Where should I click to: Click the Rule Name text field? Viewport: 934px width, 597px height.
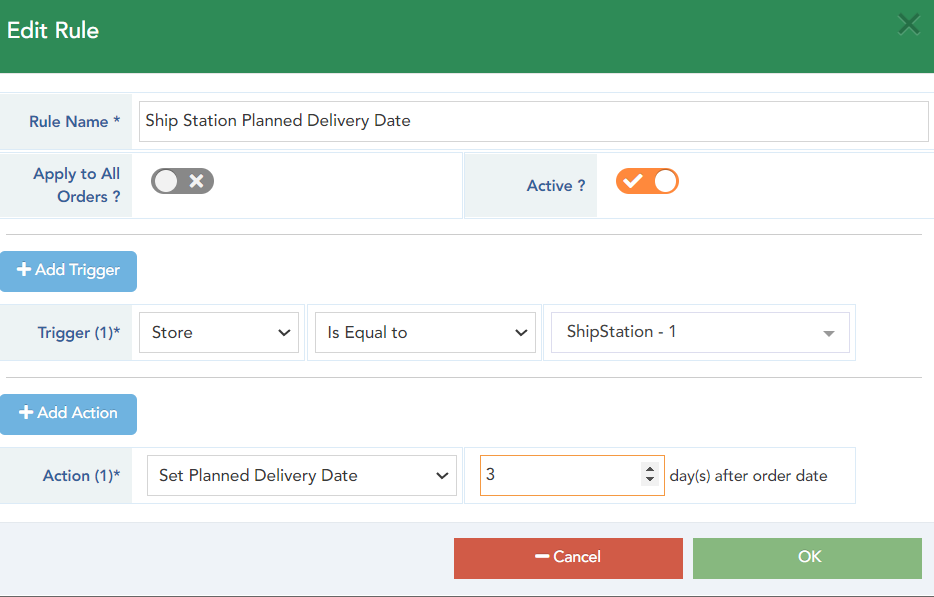535,120
